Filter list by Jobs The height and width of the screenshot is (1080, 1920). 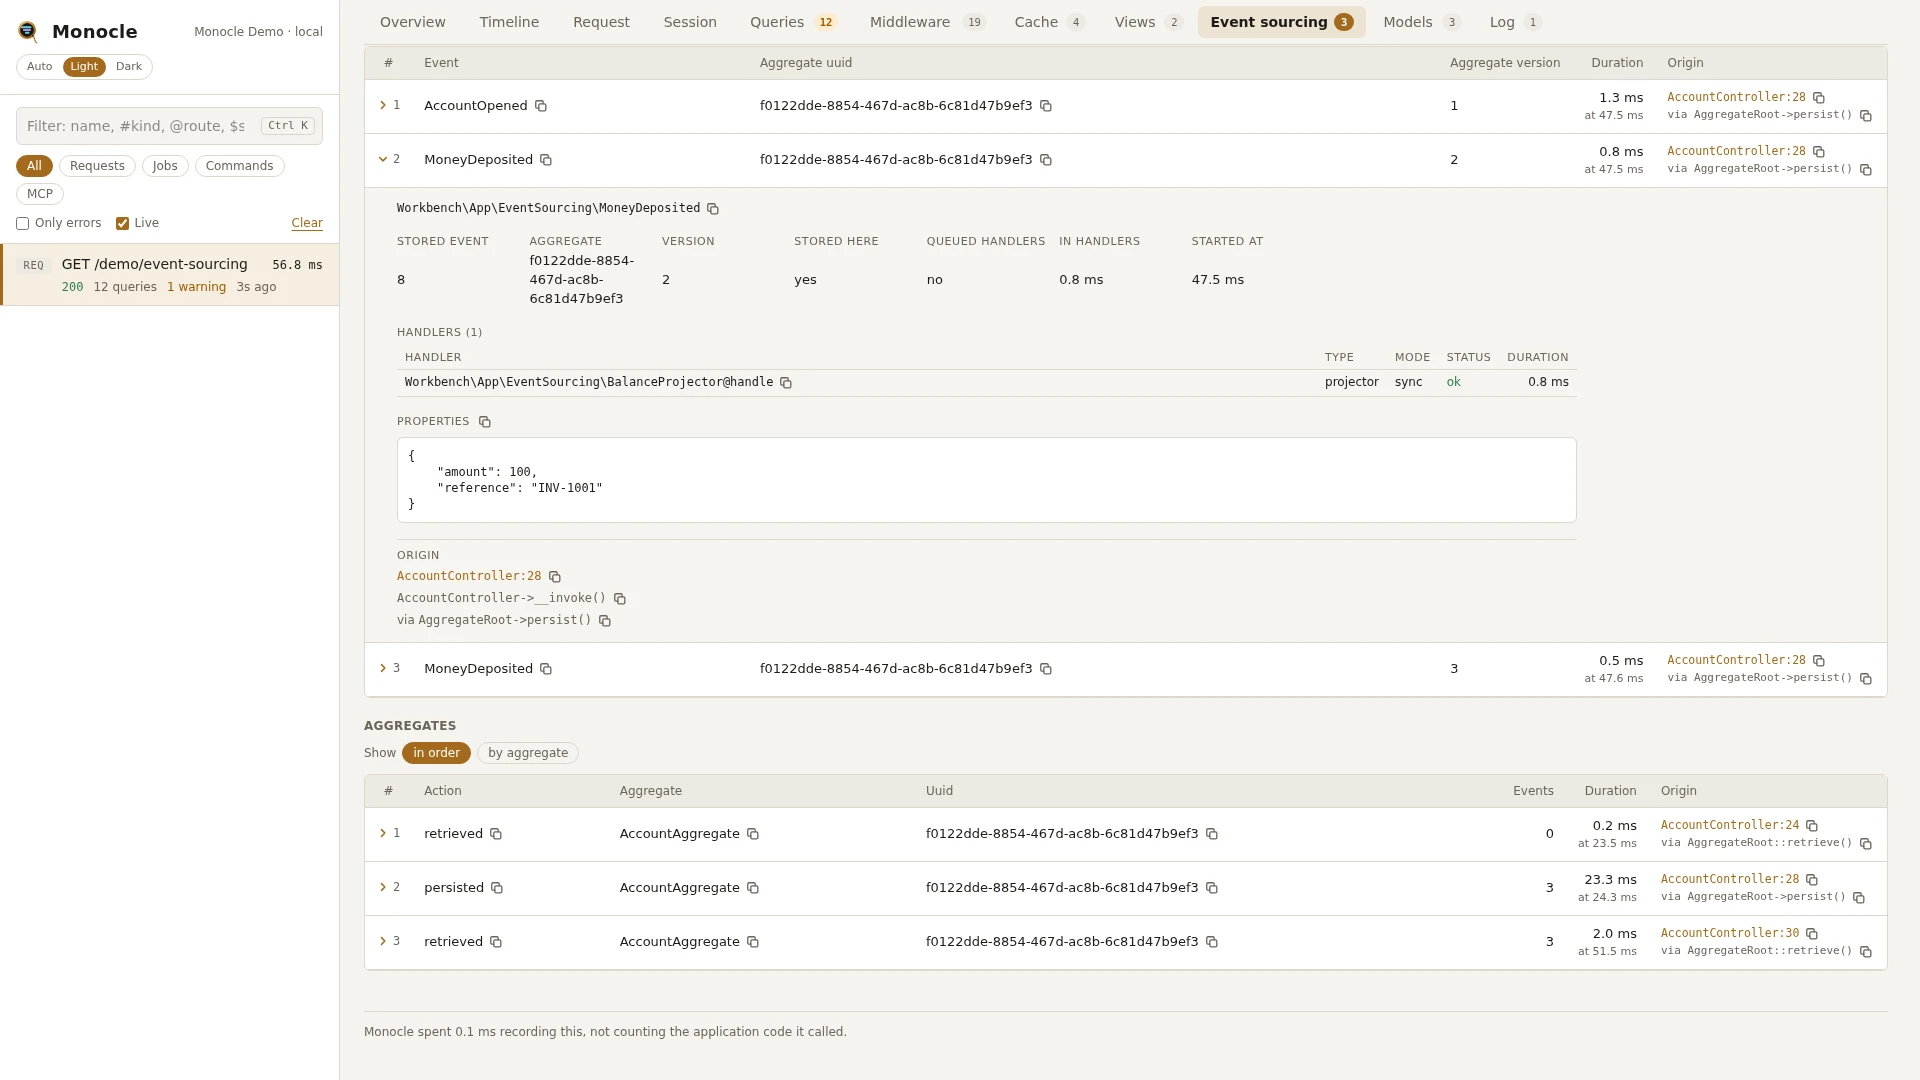coord(165,166)
